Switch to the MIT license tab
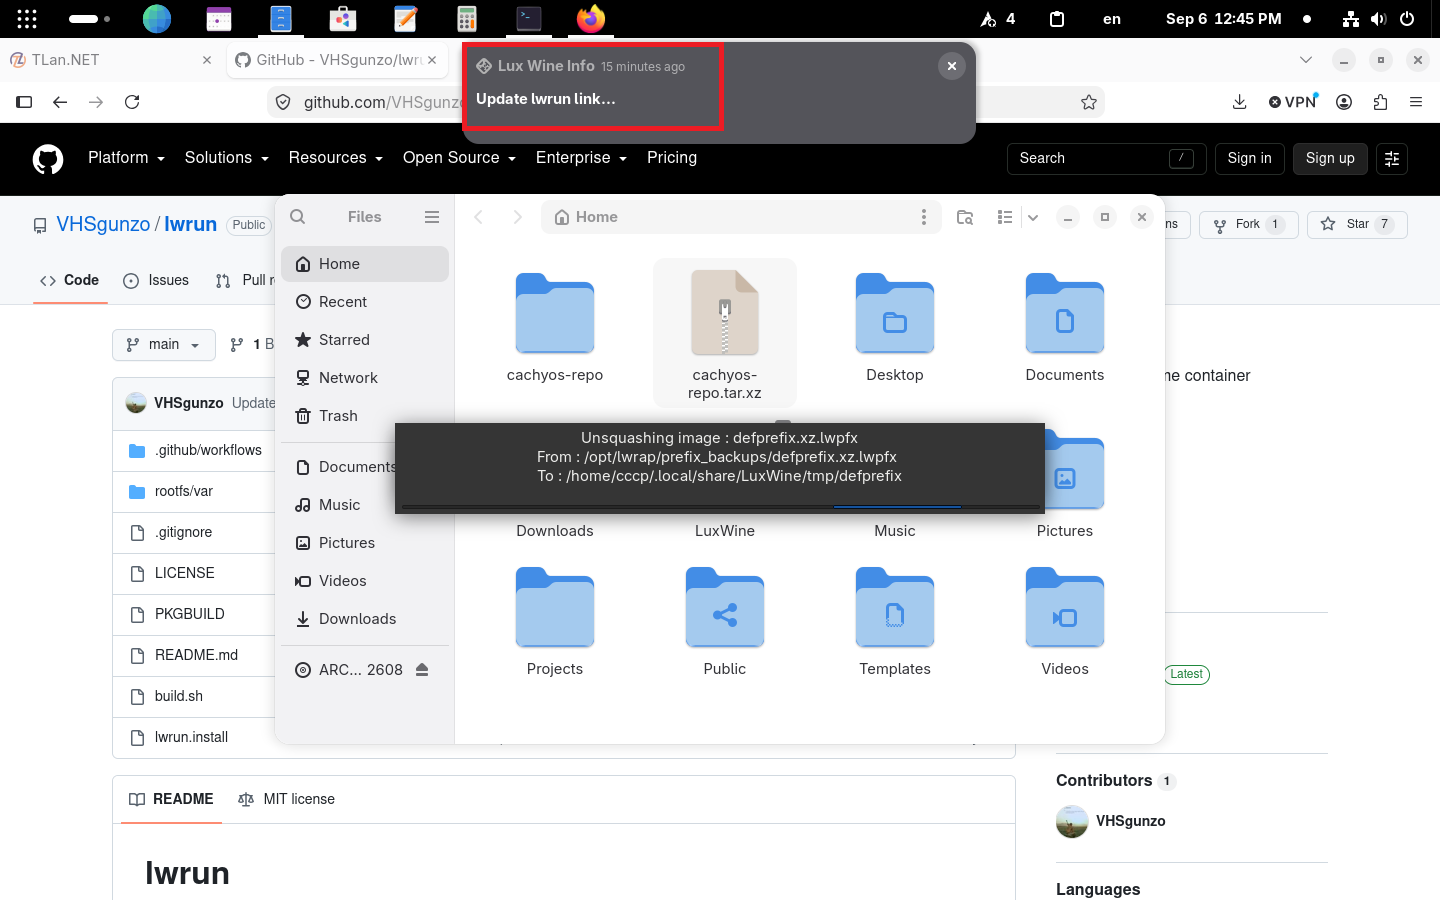Screen dimensions: 1440x900 coord(287,799)
